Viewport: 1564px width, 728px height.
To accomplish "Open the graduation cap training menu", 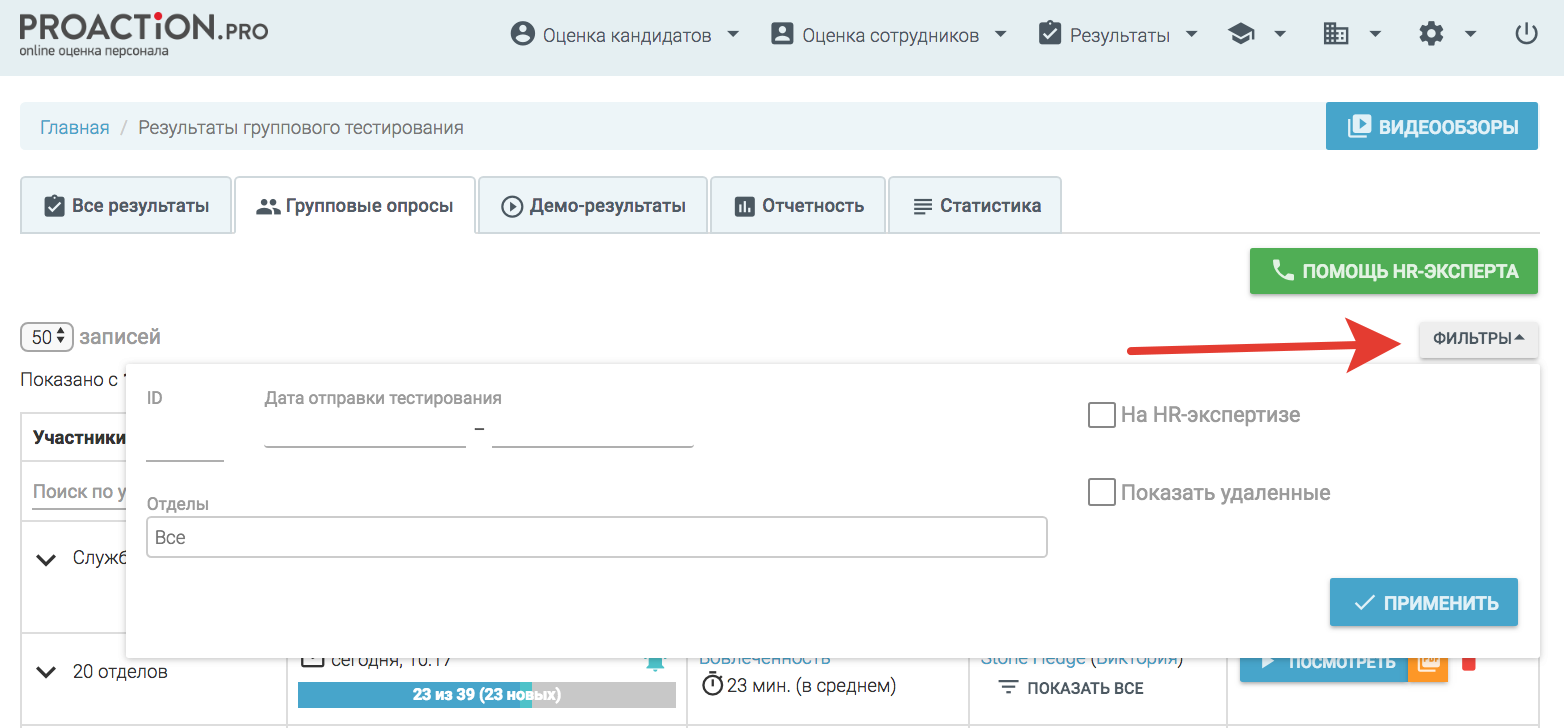I will coord(1242,35).
